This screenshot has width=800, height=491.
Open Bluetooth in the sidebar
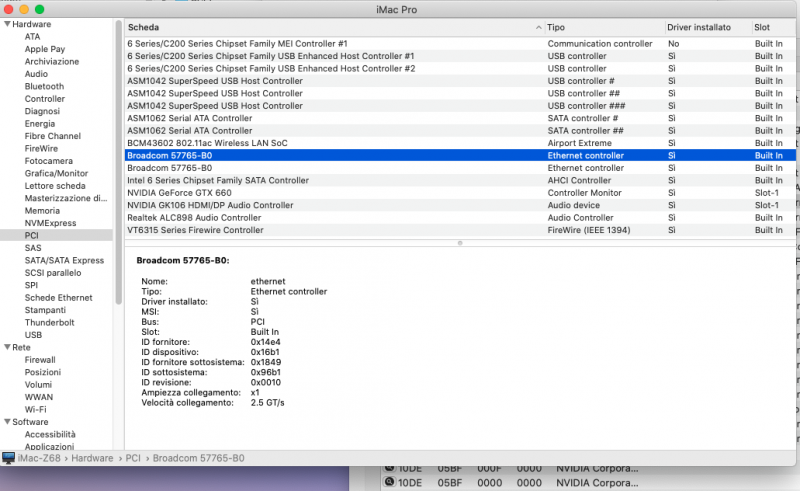44,86
